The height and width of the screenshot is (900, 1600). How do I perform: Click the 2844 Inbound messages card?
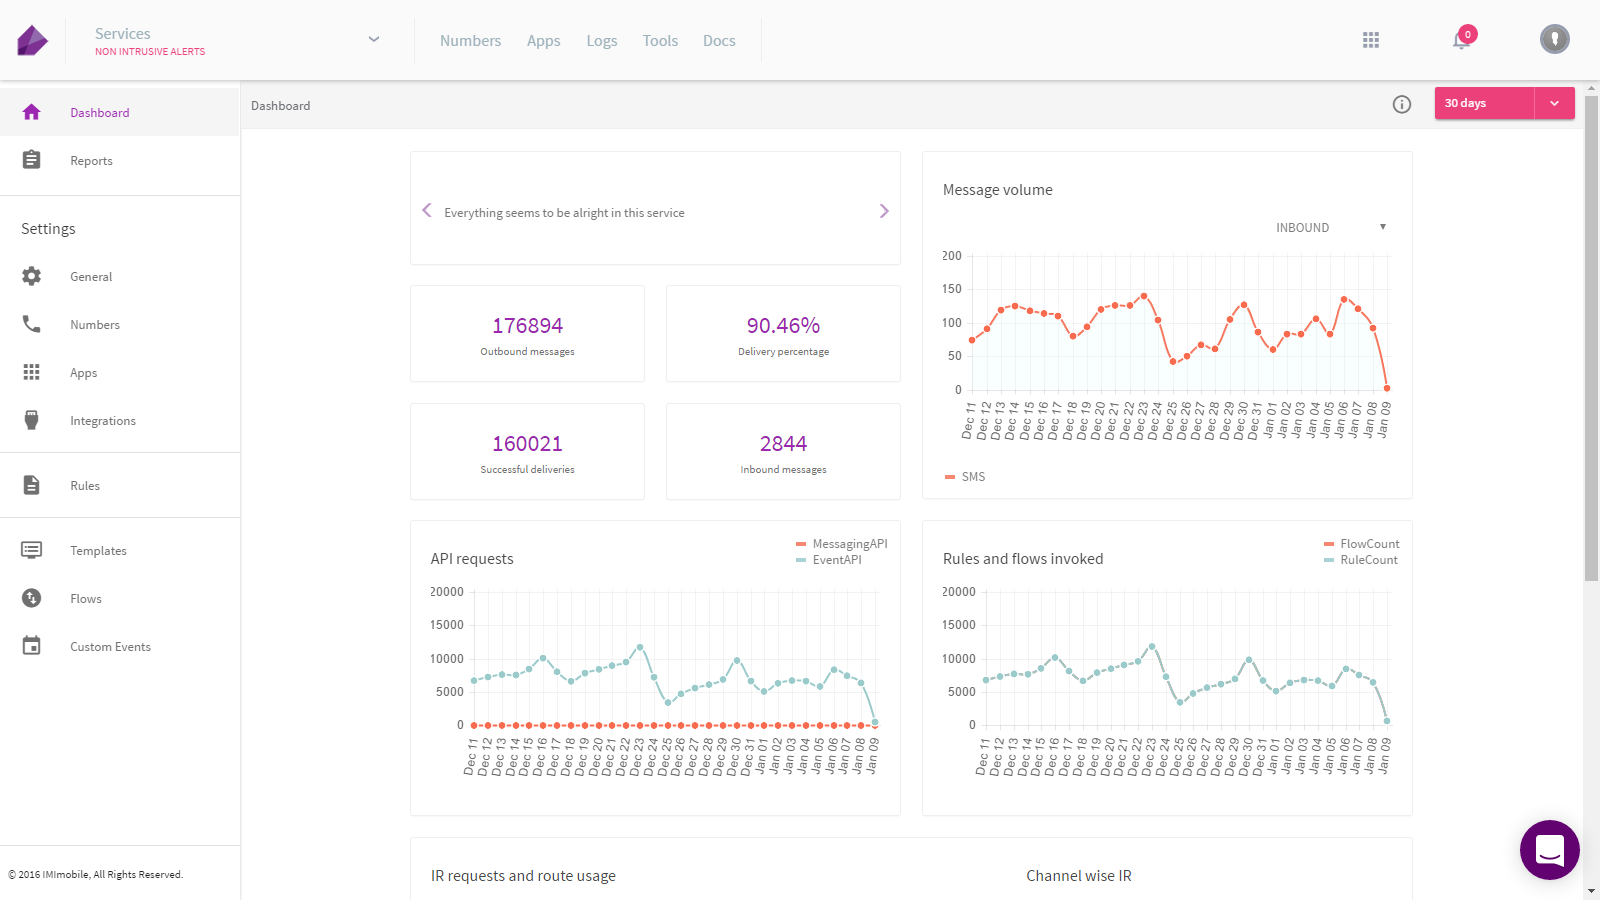coord(783,451)
